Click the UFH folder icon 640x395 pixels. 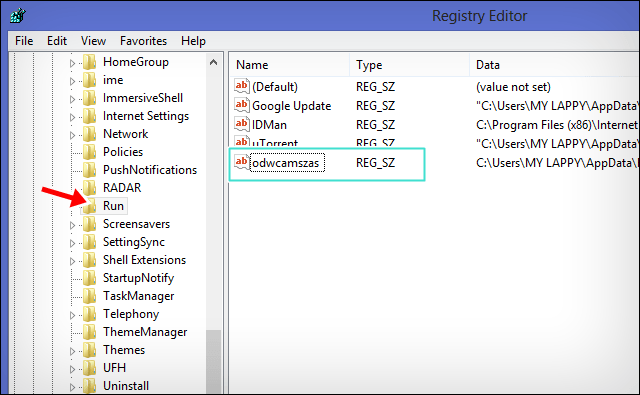pyautogui.click(x=89, y=368)
